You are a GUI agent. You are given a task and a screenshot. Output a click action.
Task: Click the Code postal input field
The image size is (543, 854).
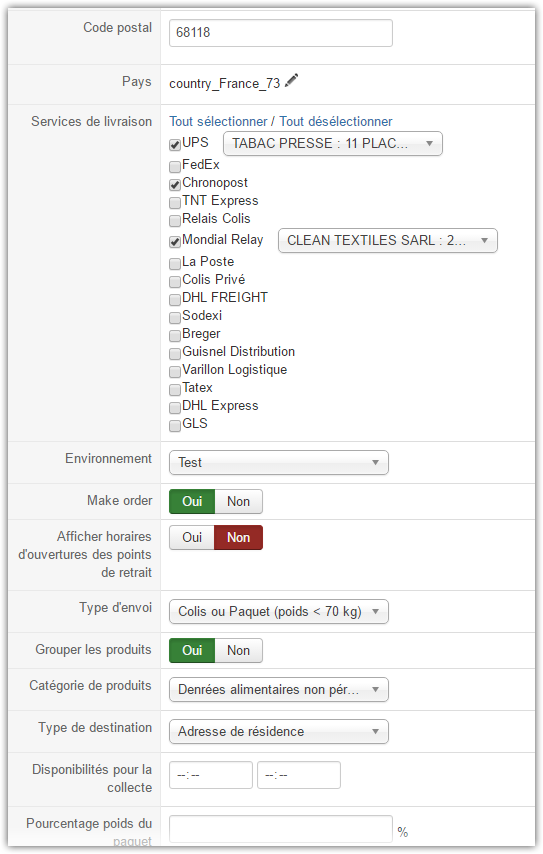[280, 33]
